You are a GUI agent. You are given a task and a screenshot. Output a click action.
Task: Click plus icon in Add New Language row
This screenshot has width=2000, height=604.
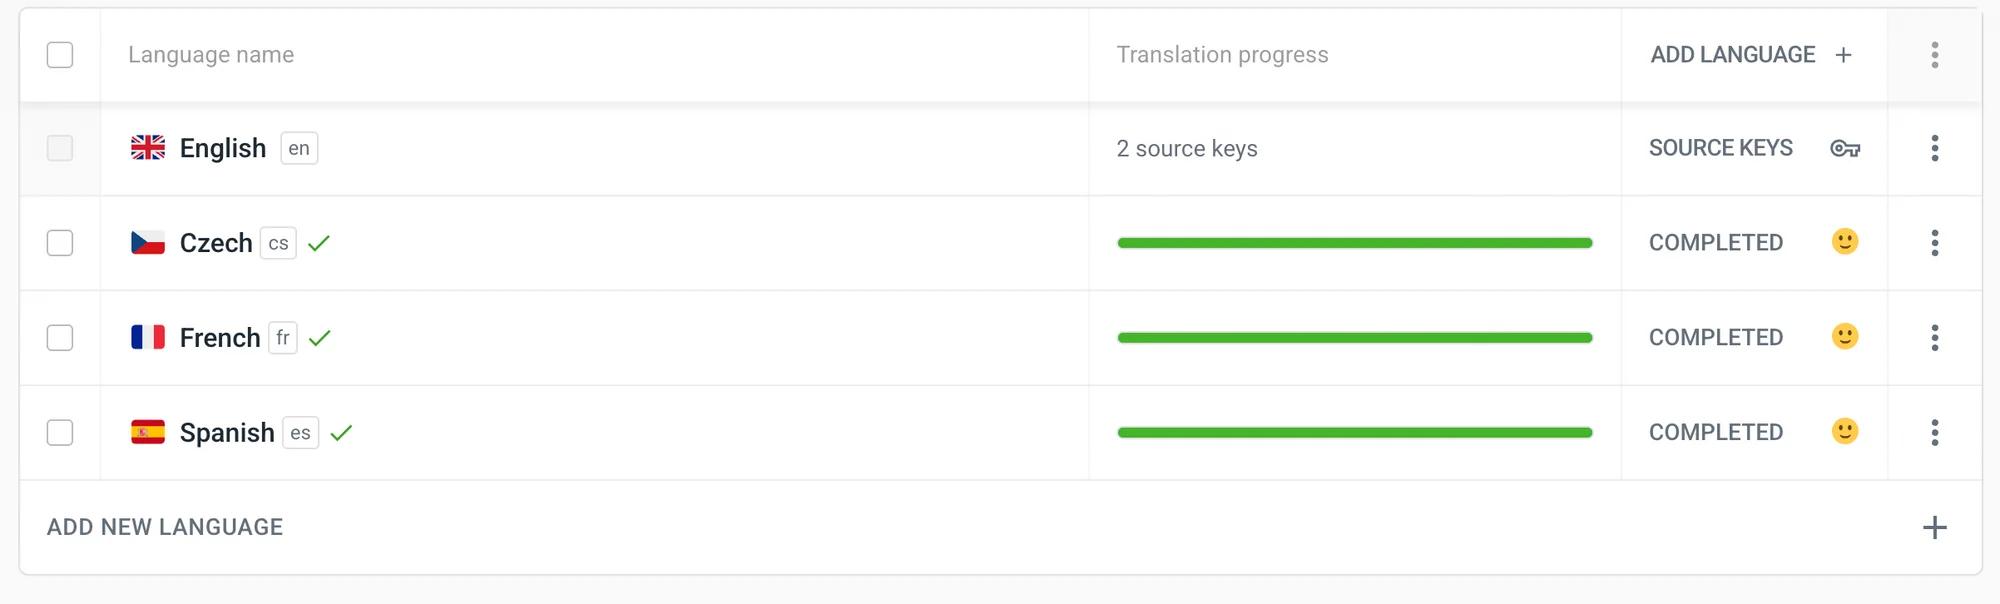point(1934,527)
